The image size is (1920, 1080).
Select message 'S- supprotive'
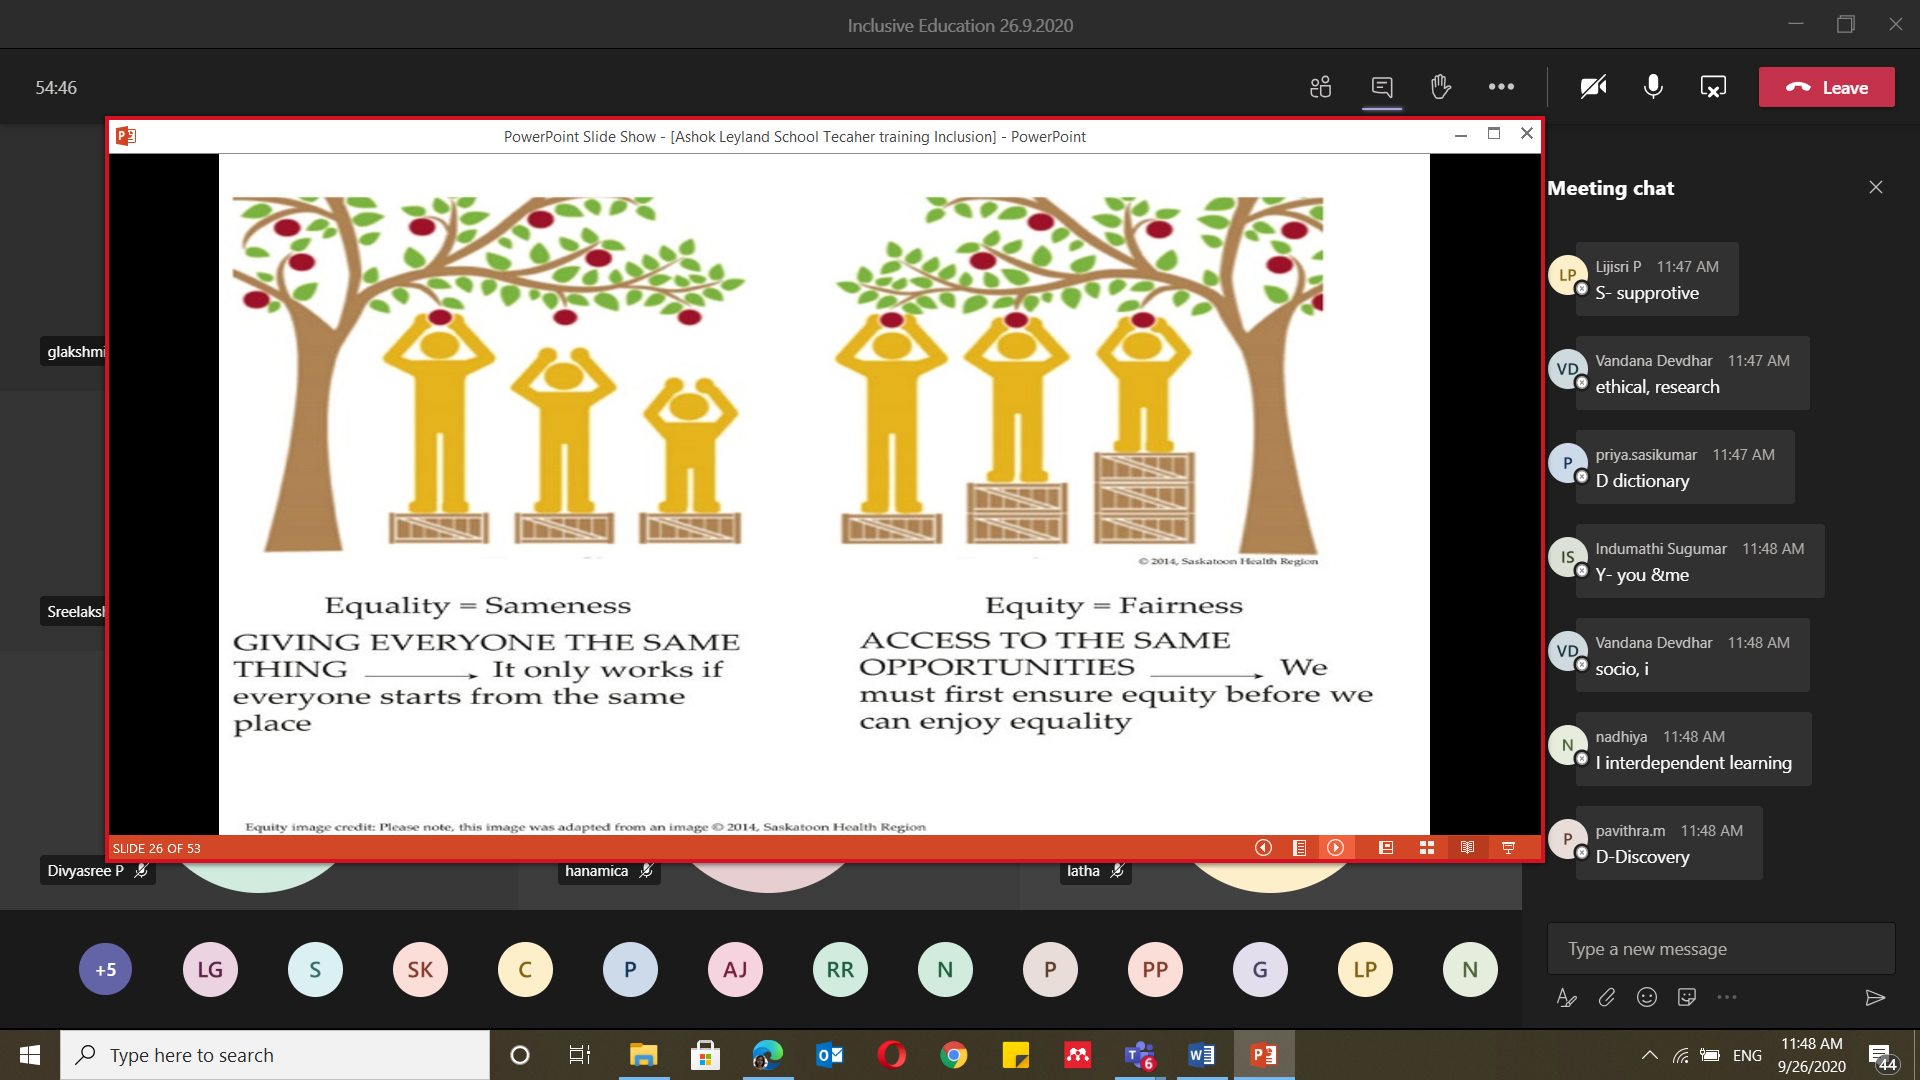1647,293
